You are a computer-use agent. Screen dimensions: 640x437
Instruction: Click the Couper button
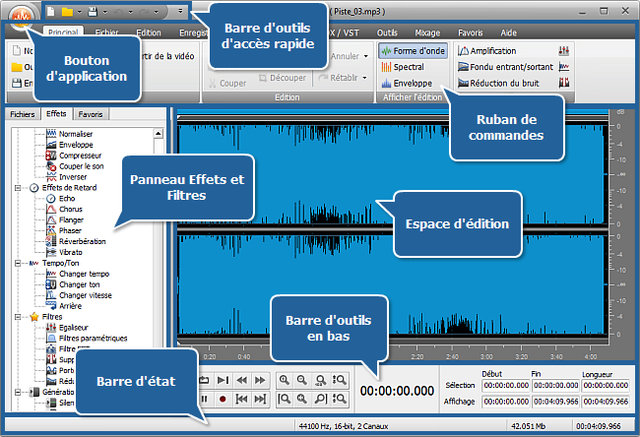click(228, 83)
